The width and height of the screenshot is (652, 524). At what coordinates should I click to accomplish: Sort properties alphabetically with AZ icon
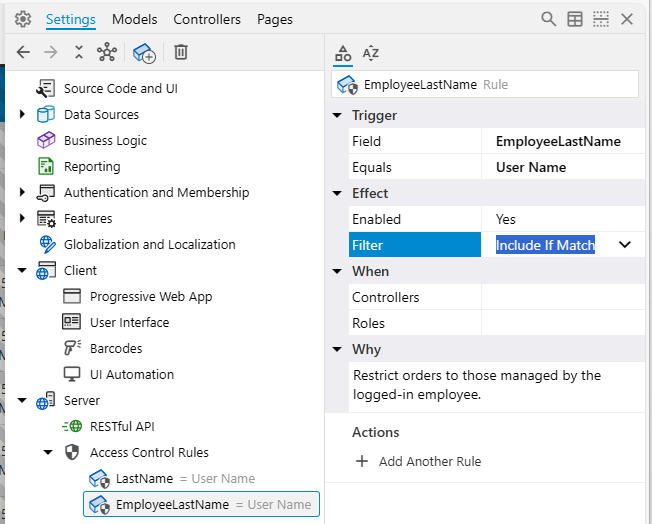pos(371,53)
